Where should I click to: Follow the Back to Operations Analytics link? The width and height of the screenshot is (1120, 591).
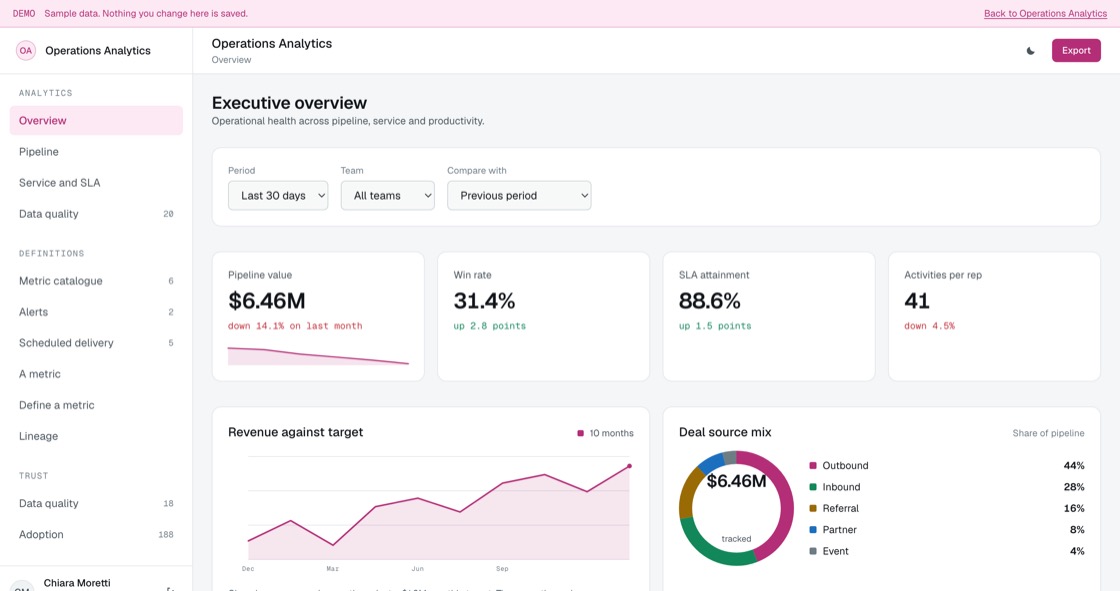pyautogui.click(x=1045, y=14)
